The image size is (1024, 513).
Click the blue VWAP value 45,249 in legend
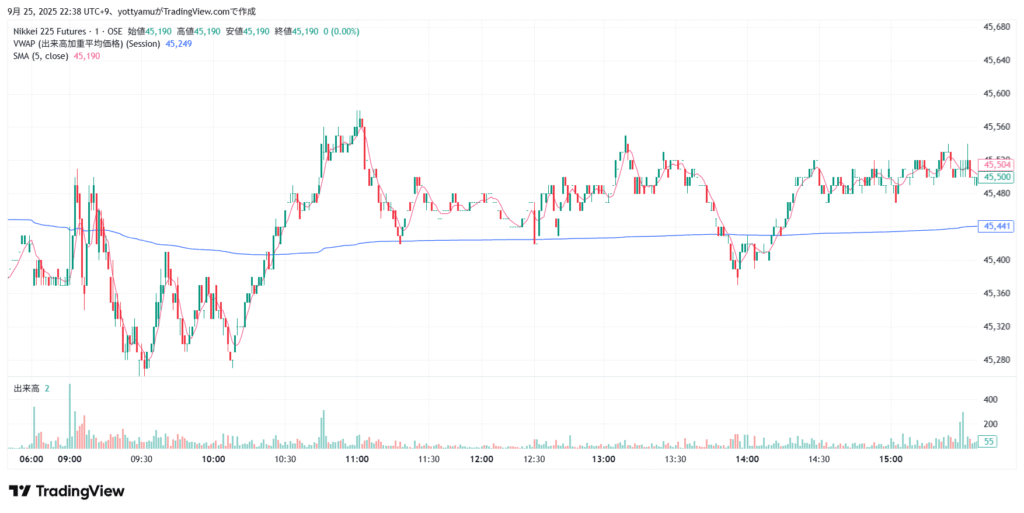[x=179, y=44]
